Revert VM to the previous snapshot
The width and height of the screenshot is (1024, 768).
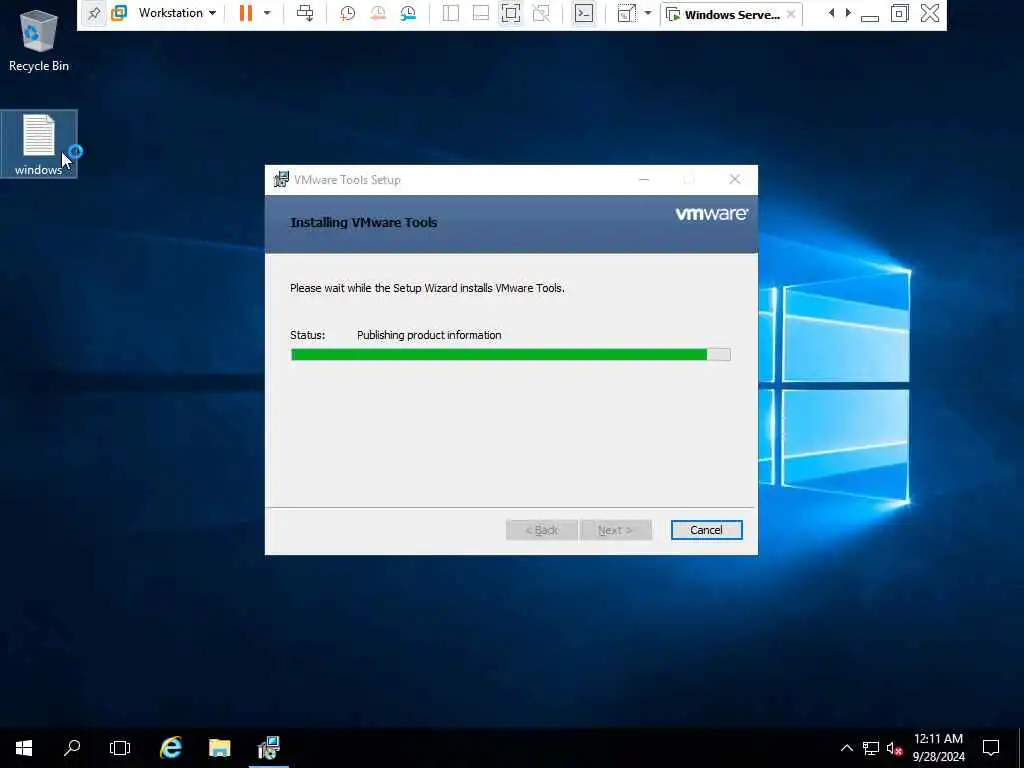pos(377,13)
